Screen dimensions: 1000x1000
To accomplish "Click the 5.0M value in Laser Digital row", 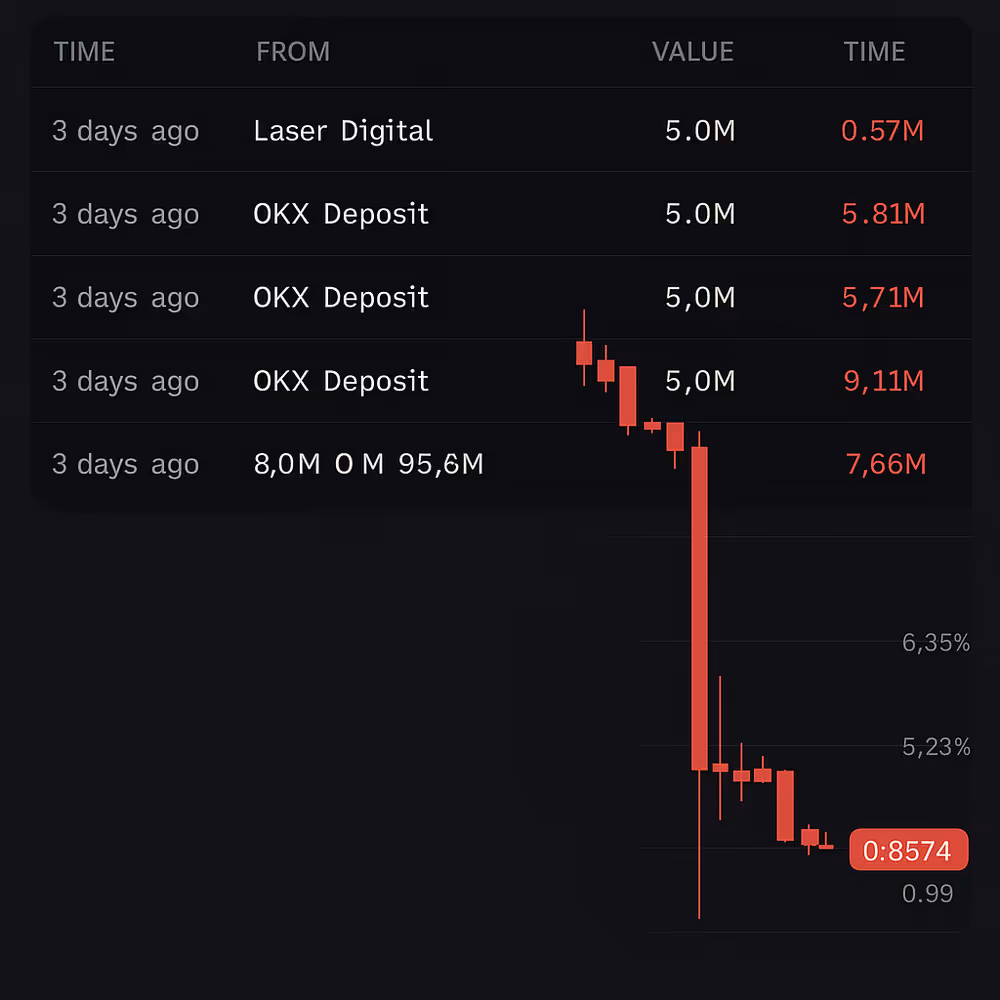I will click(x=700, y=131).
